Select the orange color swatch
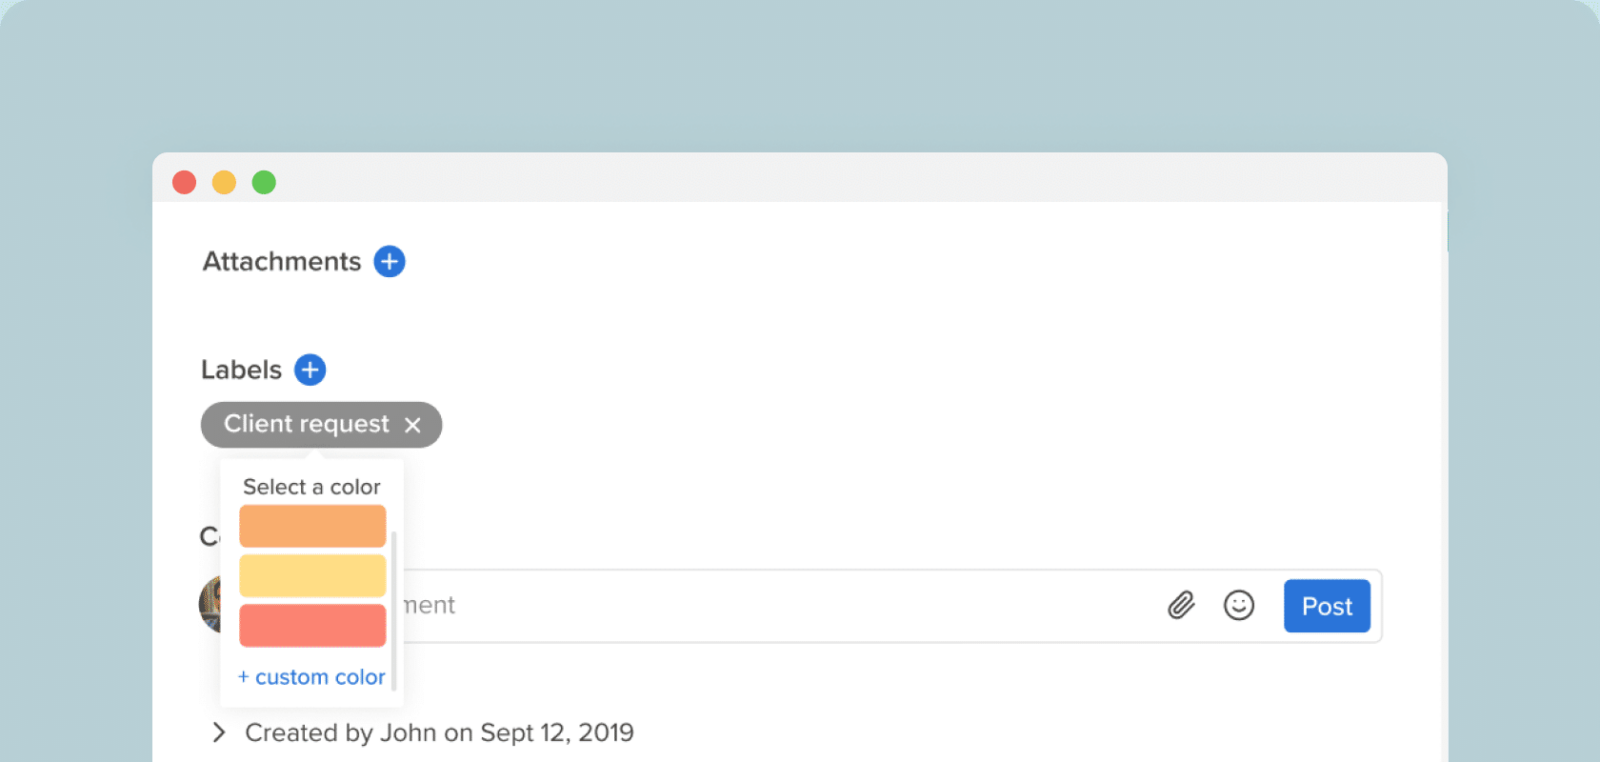This screenshot has height=762, width=1600. (x=312, y=525)
